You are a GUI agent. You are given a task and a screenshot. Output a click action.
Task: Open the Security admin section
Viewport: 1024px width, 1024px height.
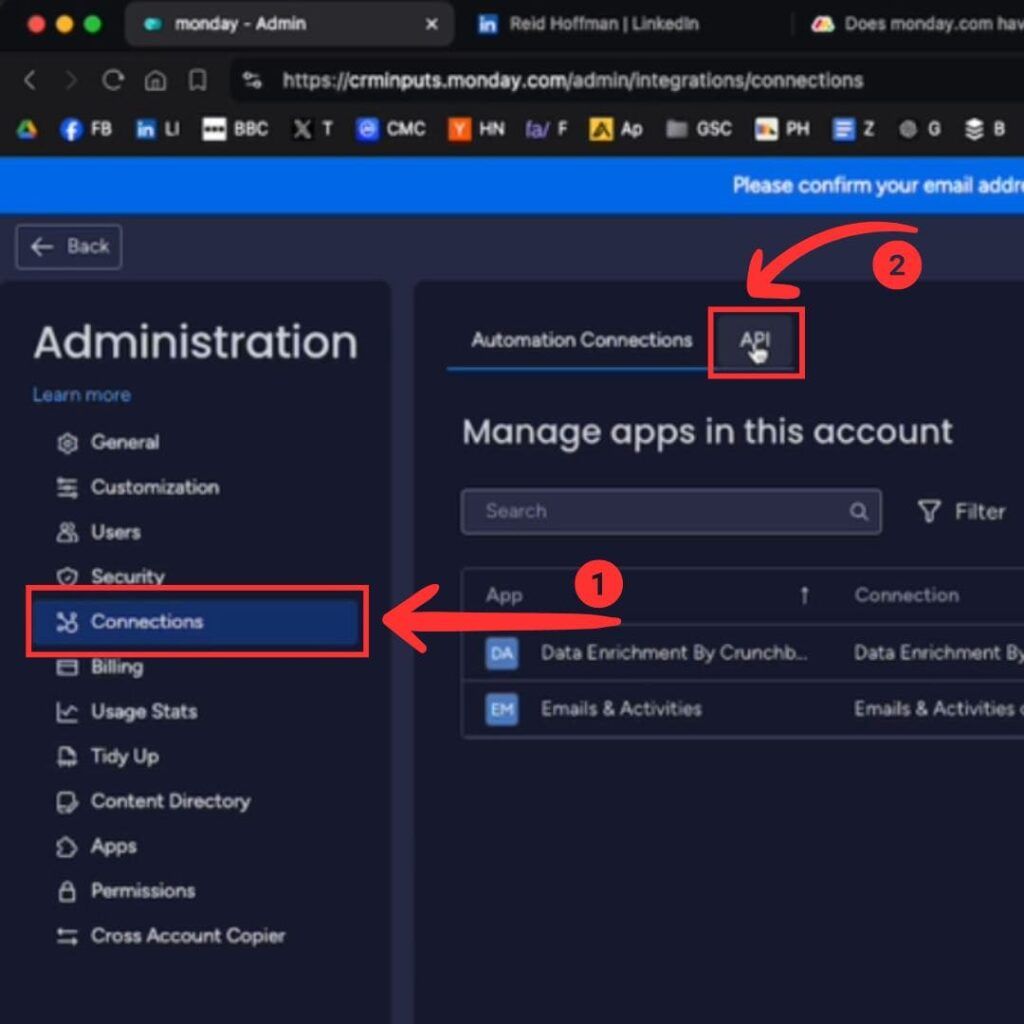point(110,577)
